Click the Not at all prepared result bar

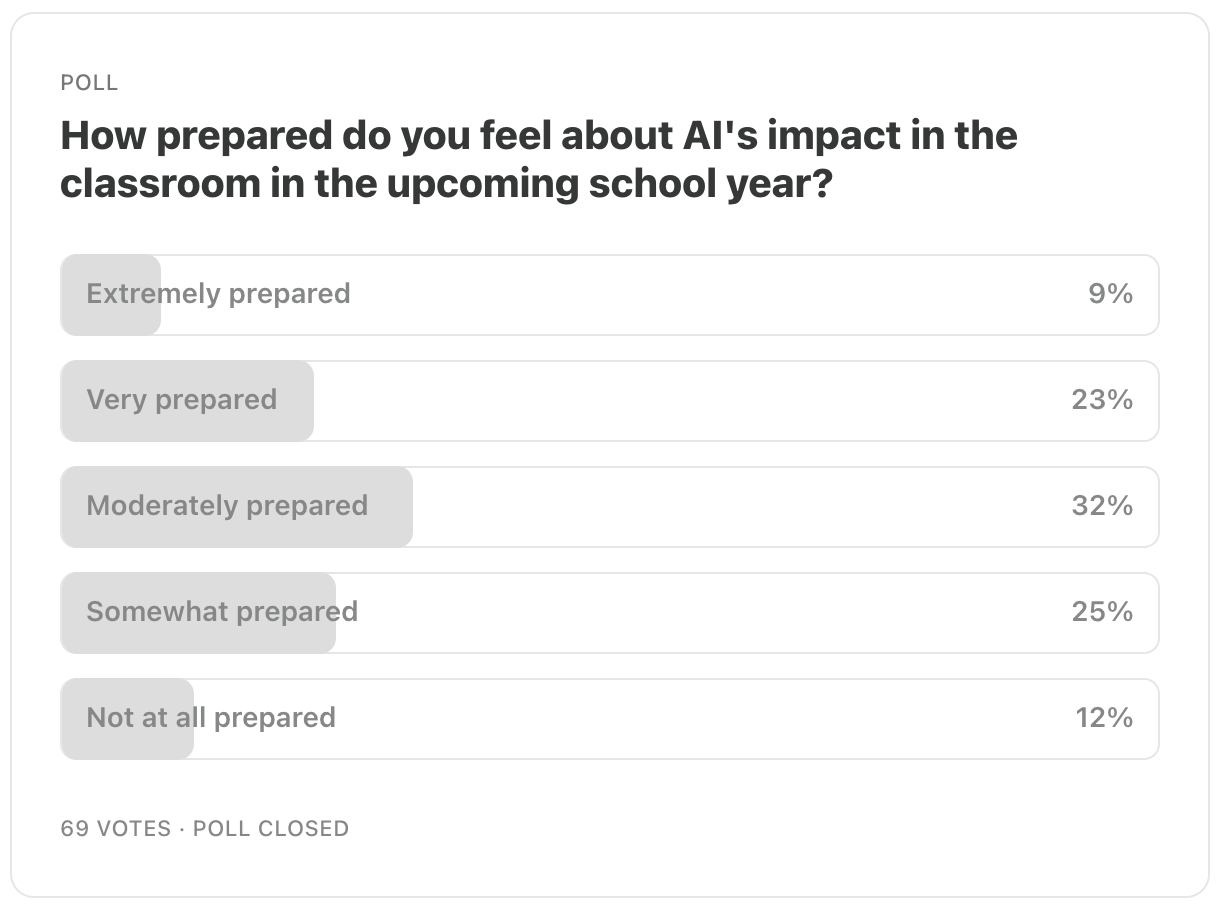[x=126, y=718]
